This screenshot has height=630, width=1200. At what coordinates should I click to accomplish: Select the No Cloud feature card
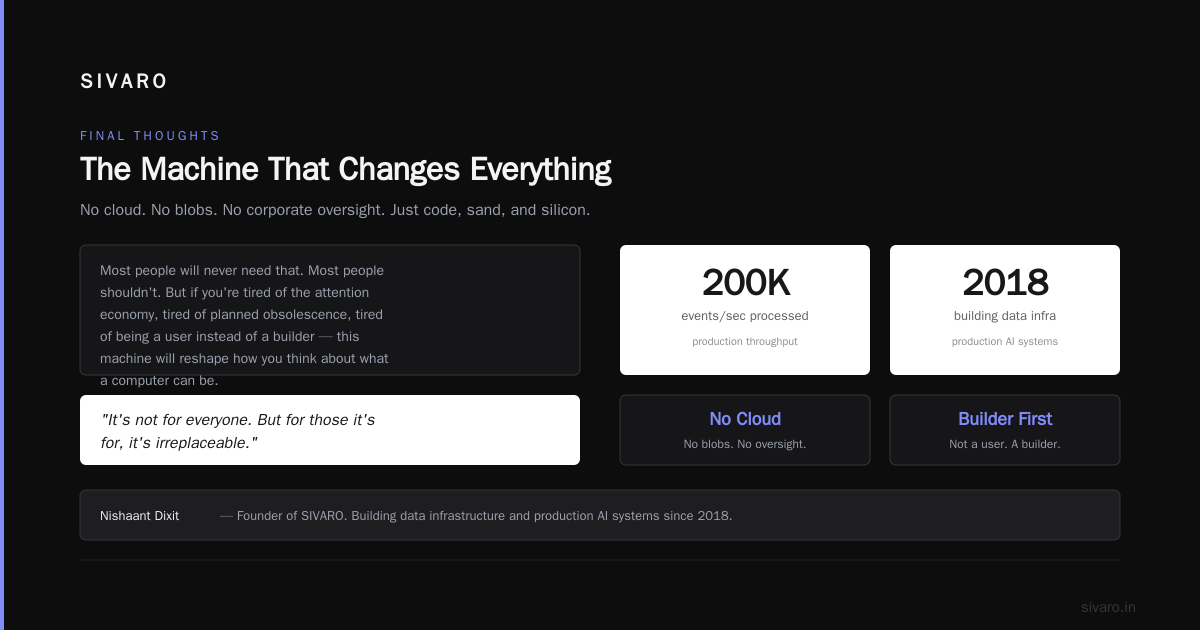(745, 430)
